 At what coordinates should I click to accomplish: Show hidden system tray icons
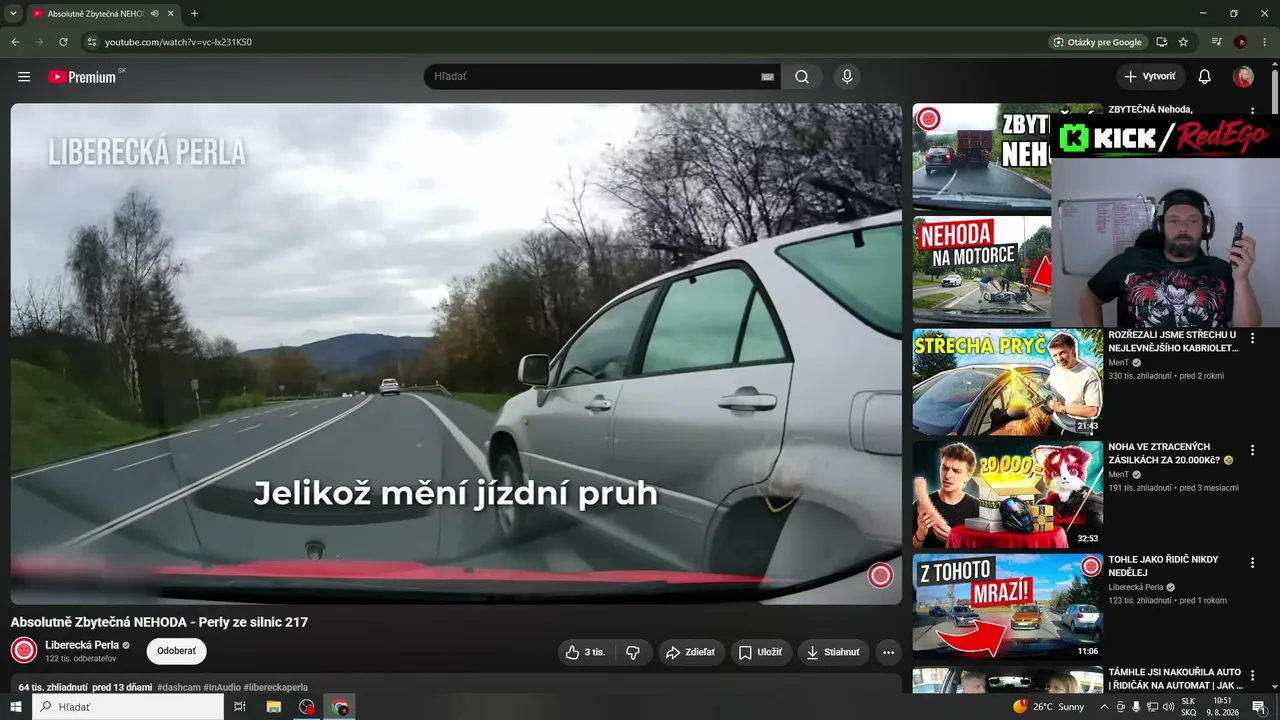[x=1104, y=707]
